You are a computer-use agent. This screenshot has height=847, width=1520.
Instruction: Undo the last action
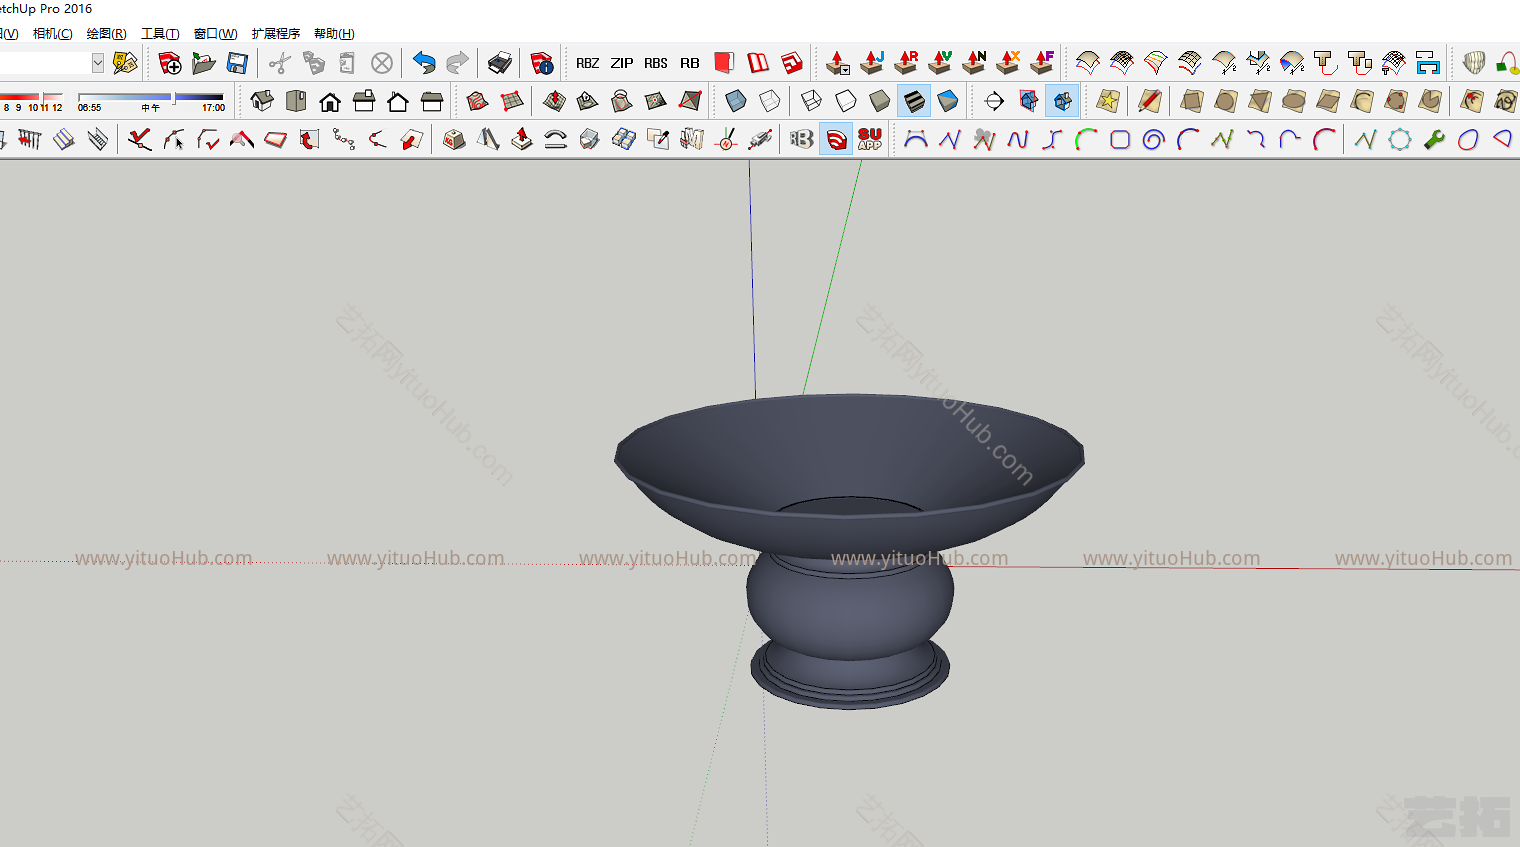(424, 63)
